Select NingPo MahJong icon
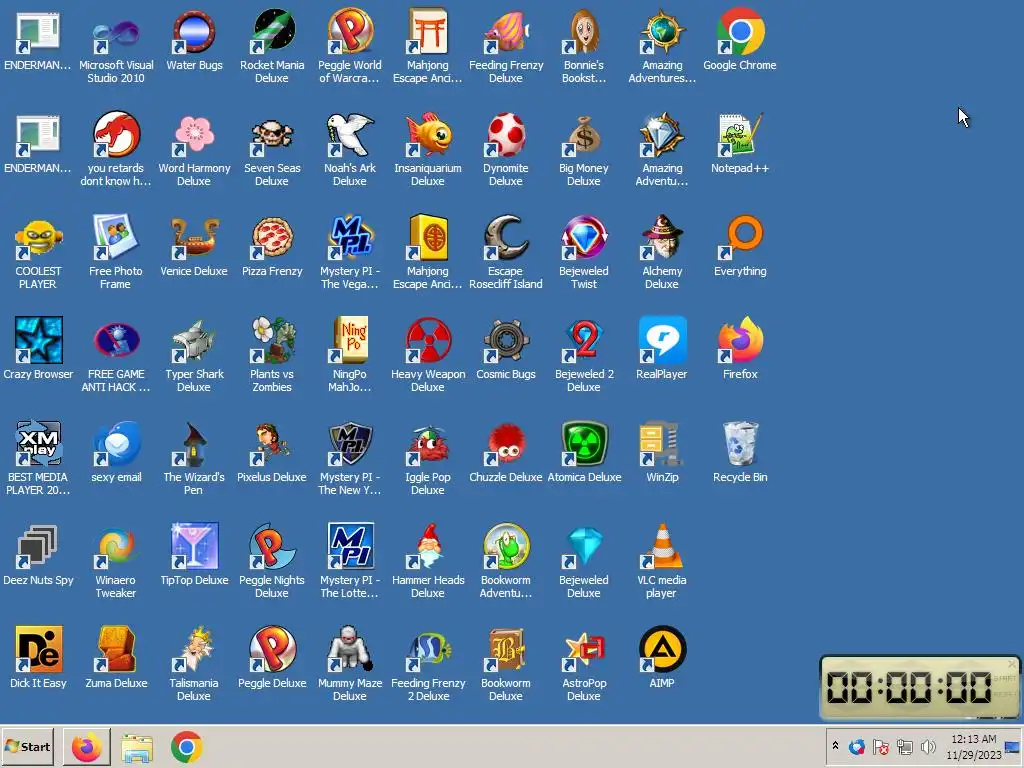Screen dimensions: 1024x768 [350, 341]
